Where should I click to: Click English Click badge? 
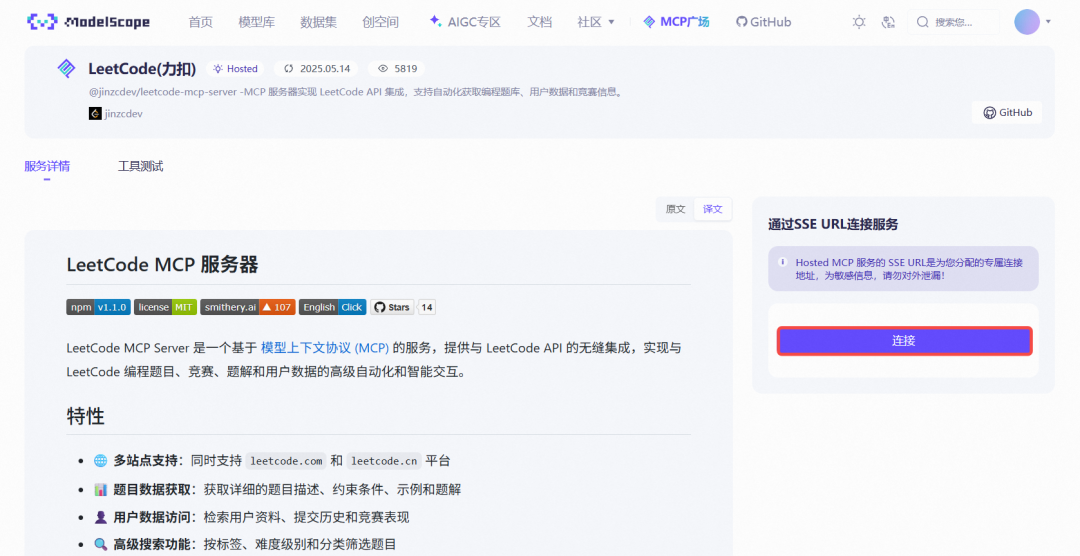333,307
